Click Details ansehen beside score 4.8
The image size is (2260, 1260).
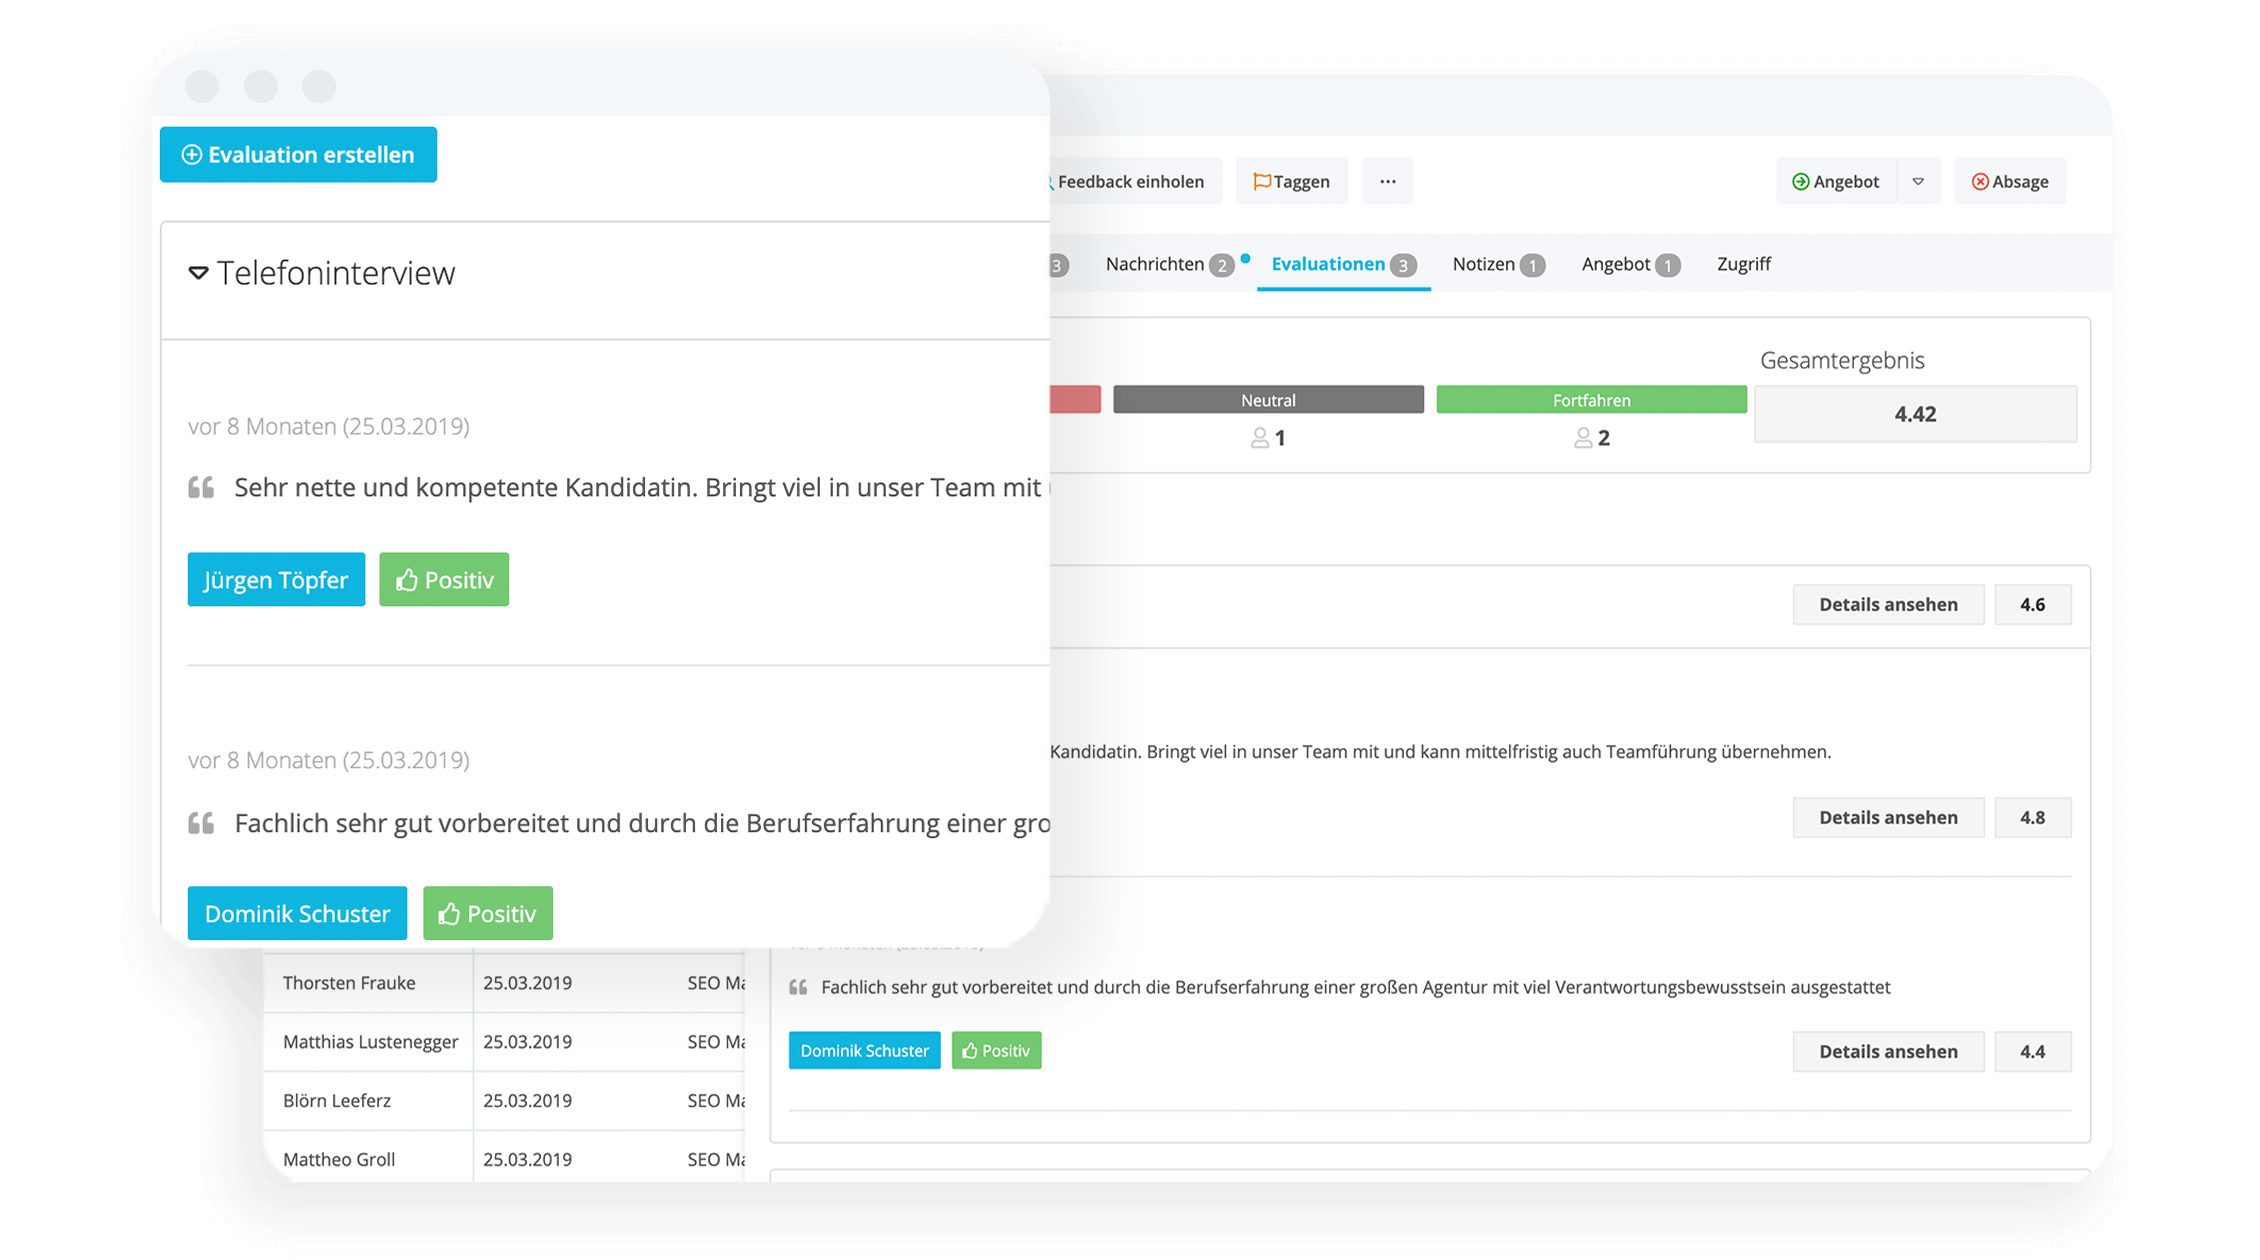click(1888, 818)
